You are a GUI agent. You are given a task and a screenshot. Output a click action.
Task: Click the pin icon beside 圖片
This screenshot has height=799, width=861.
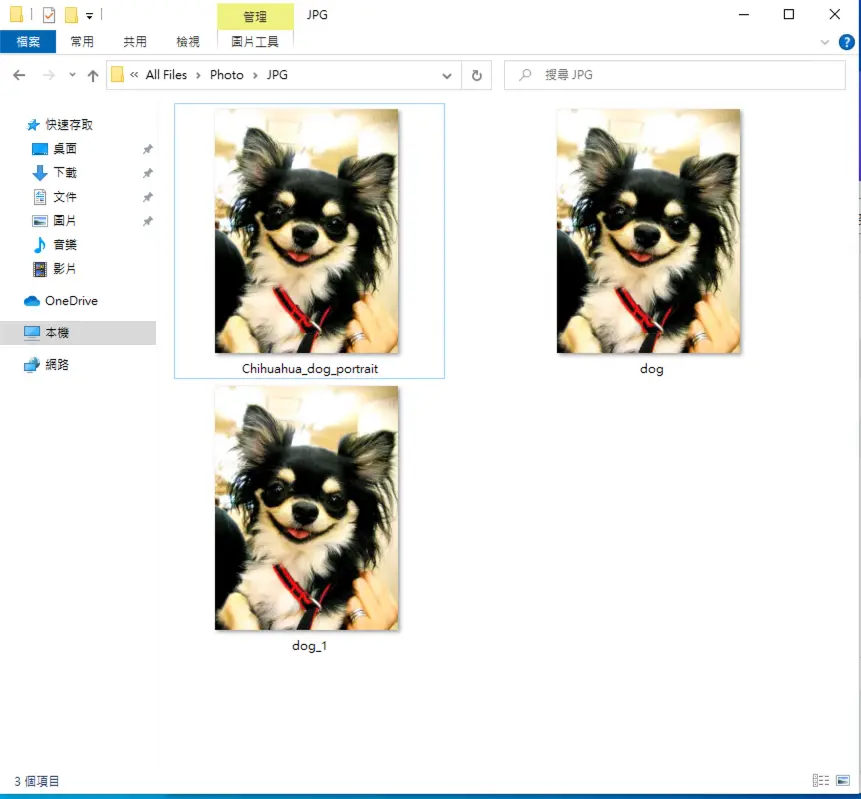[x=147, y=221]
